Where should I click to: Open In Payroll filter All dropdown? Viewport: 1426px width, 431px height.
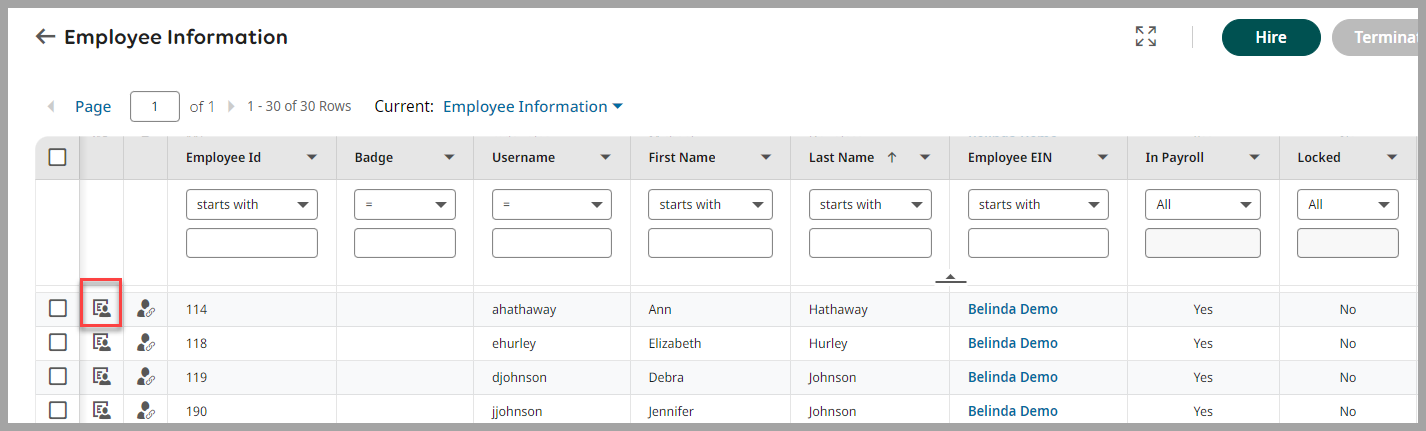1202,204
